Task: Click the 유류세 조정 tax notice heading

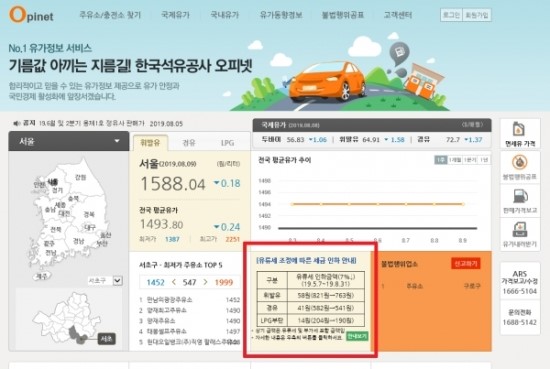Action: pyautogui.click(x=307, y=260)
